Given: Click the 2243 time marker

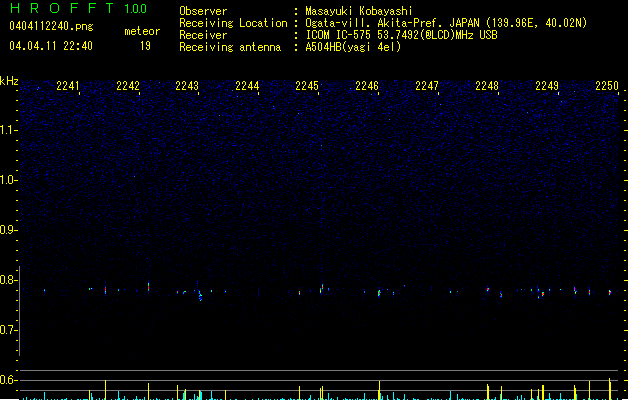Looking at the screenshot, I should pyautogui.click(x=187, y=86).
